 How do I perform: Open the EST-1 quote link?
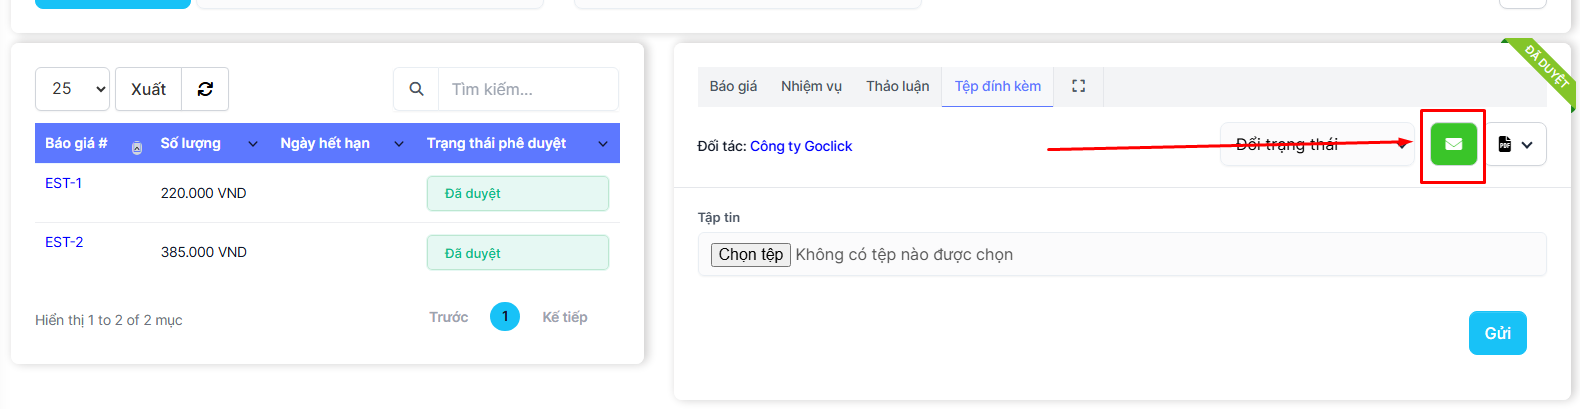[64, 183]
